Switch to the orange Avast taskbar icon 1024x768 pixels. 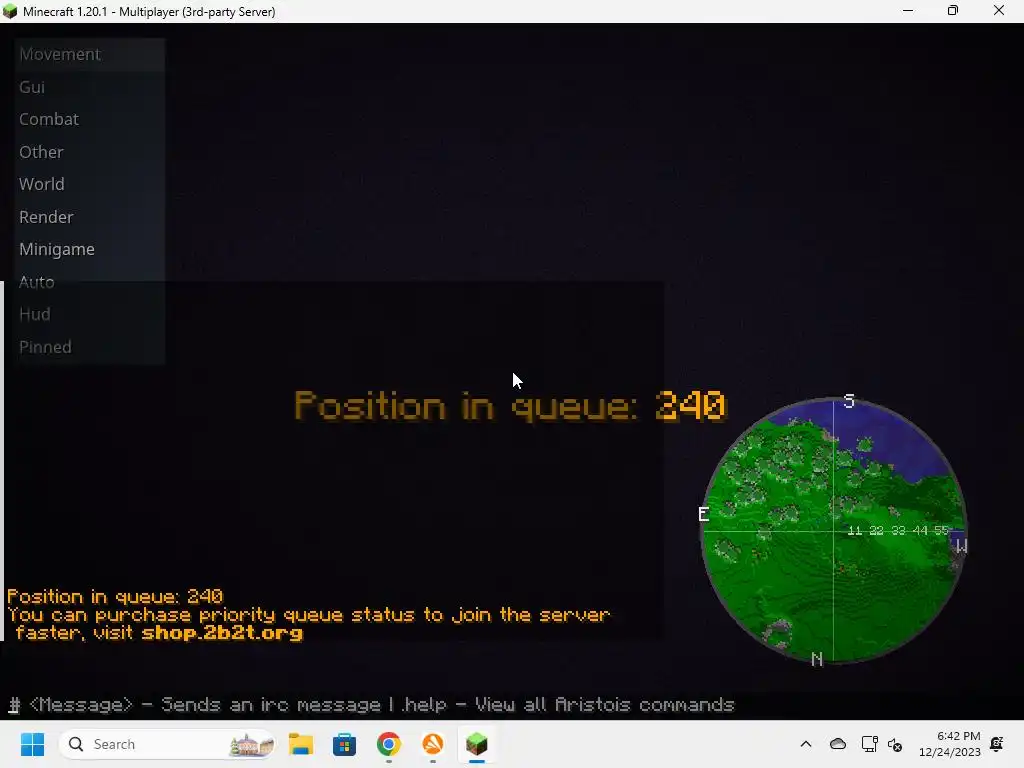click(x=432, y=744)
